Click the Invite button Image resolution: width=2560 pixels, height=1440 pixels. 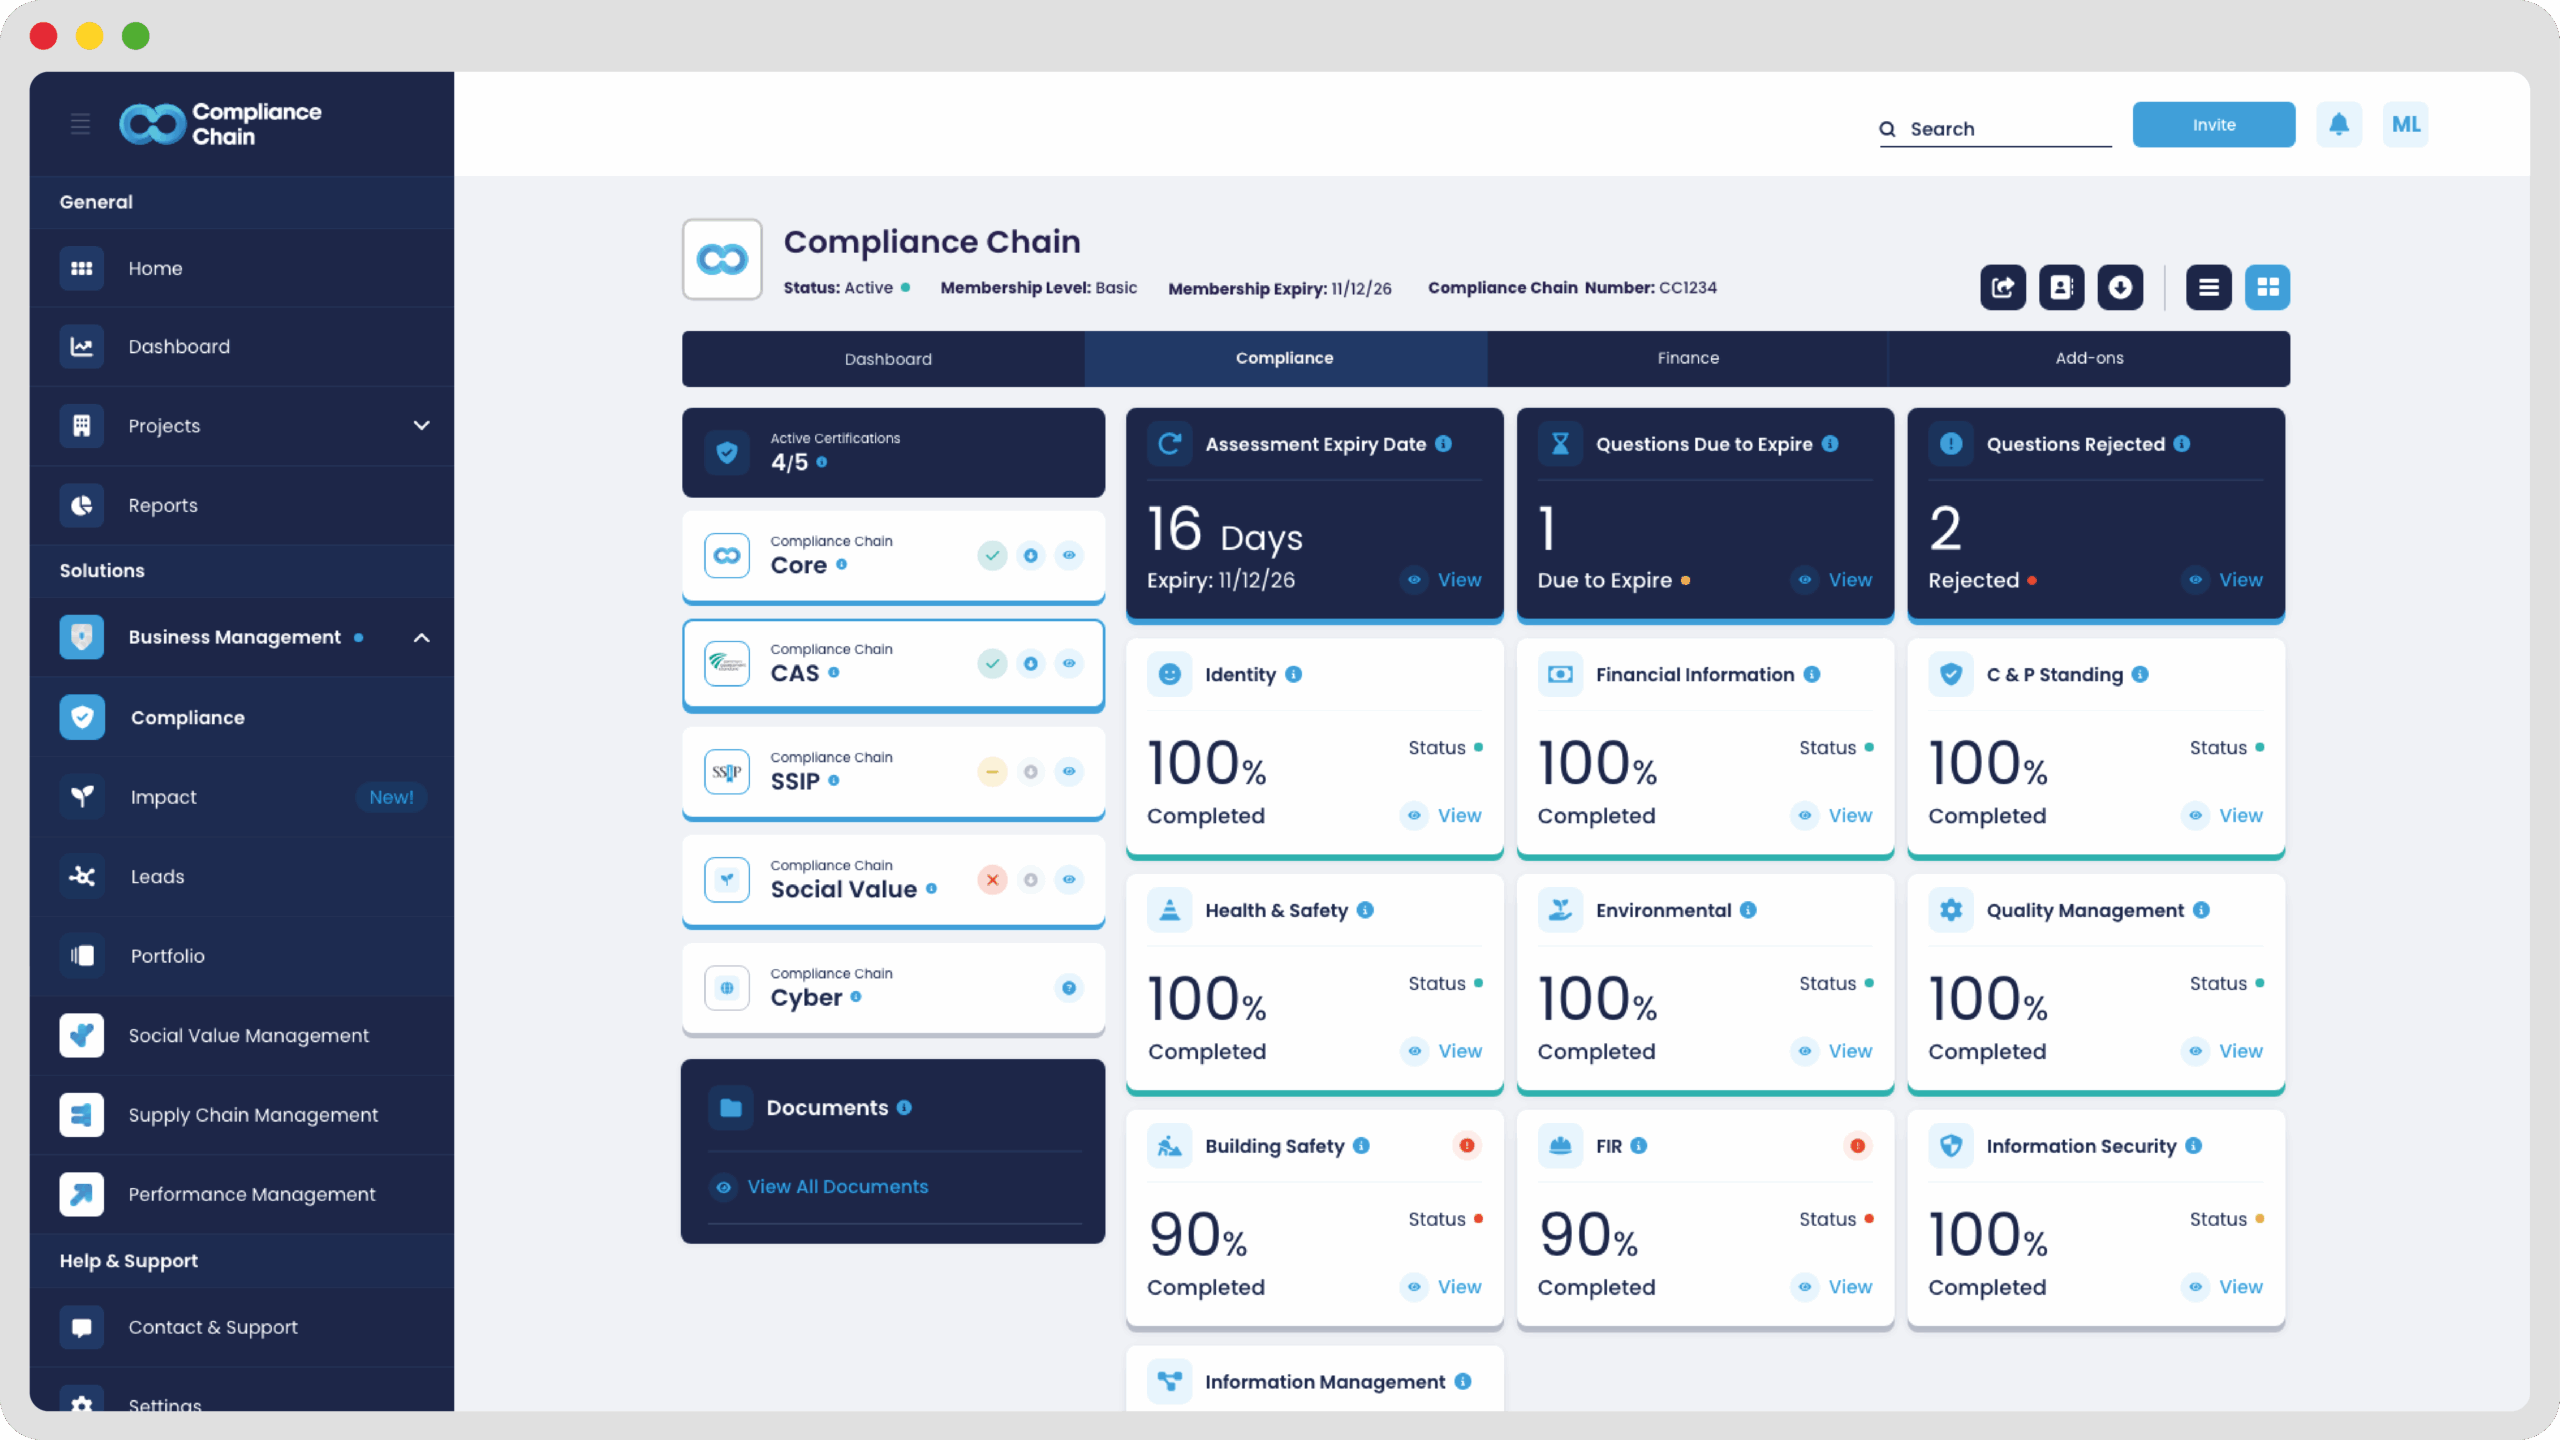click(x=2213, y=125)
